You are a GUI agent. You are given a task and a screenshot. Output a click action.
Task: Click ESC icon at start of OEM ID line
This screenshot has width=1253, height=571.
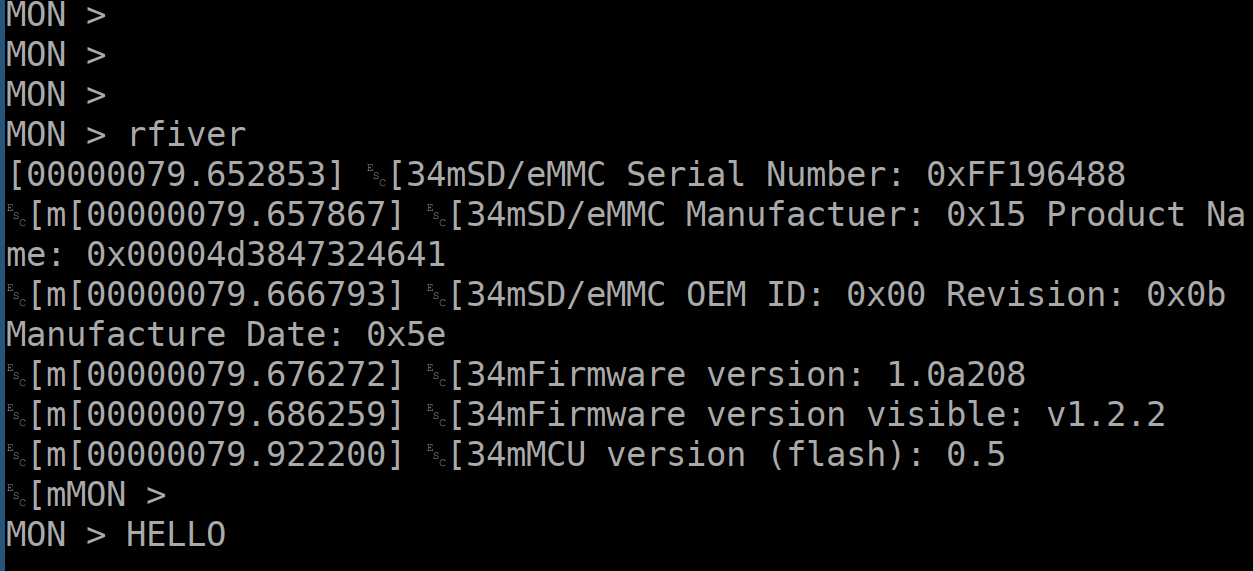click(x=17, y=294)
